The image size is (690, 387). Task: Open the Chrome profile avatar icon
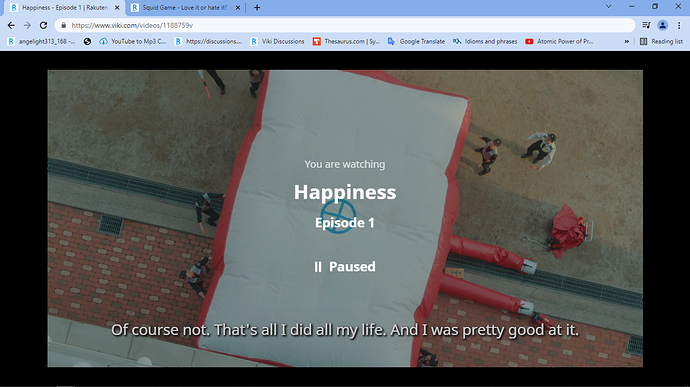click(x=662, y=26)
